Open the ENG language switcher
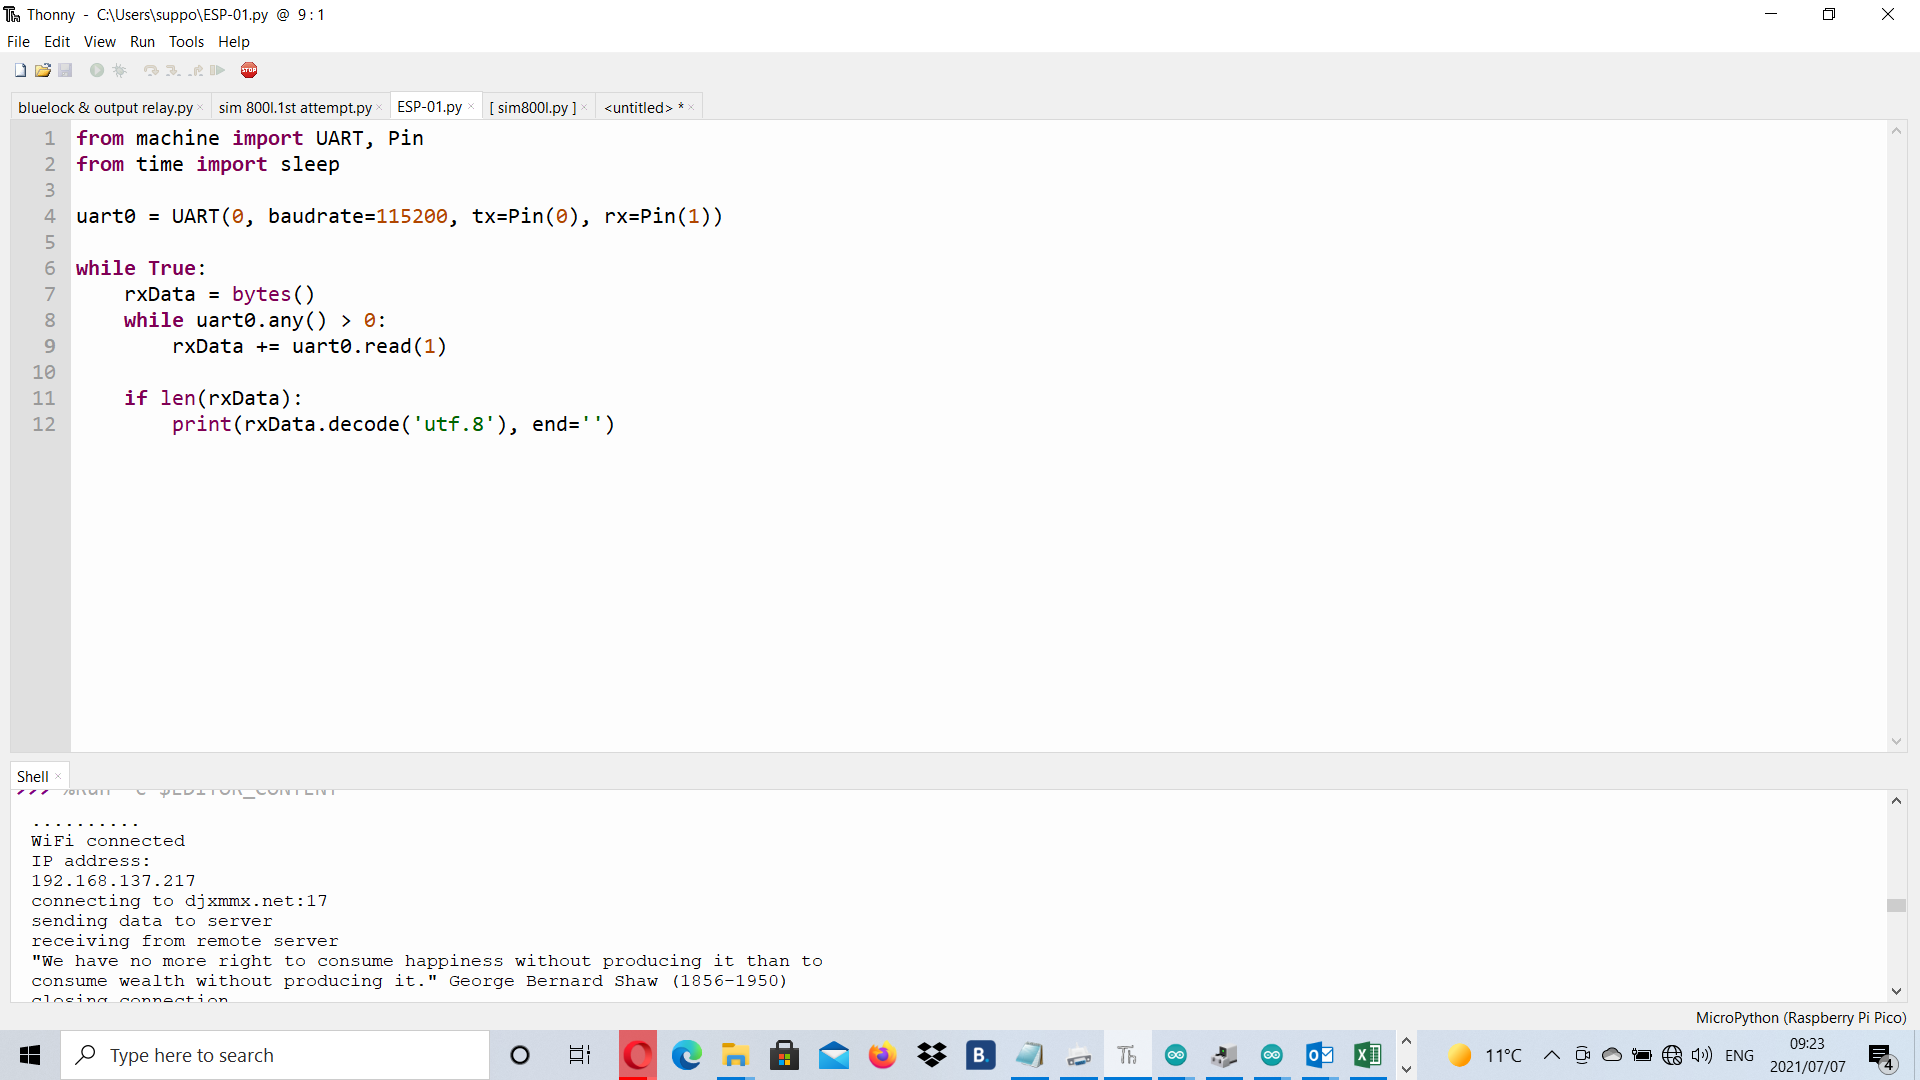The height and width of the screenshot is (1080, 1920). tap(1740, 1055)
